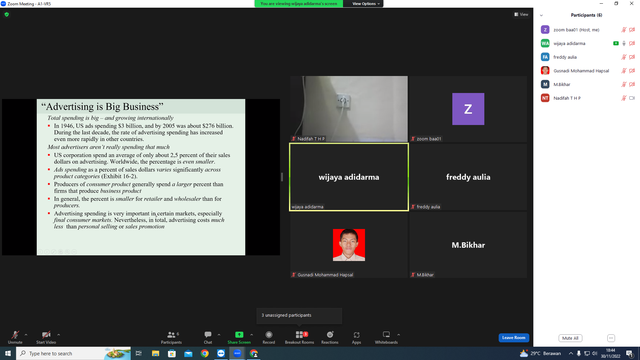Click the M avatar of M.Bikhar
Viewport: 640px width, 360px height.
coord(545,84)
